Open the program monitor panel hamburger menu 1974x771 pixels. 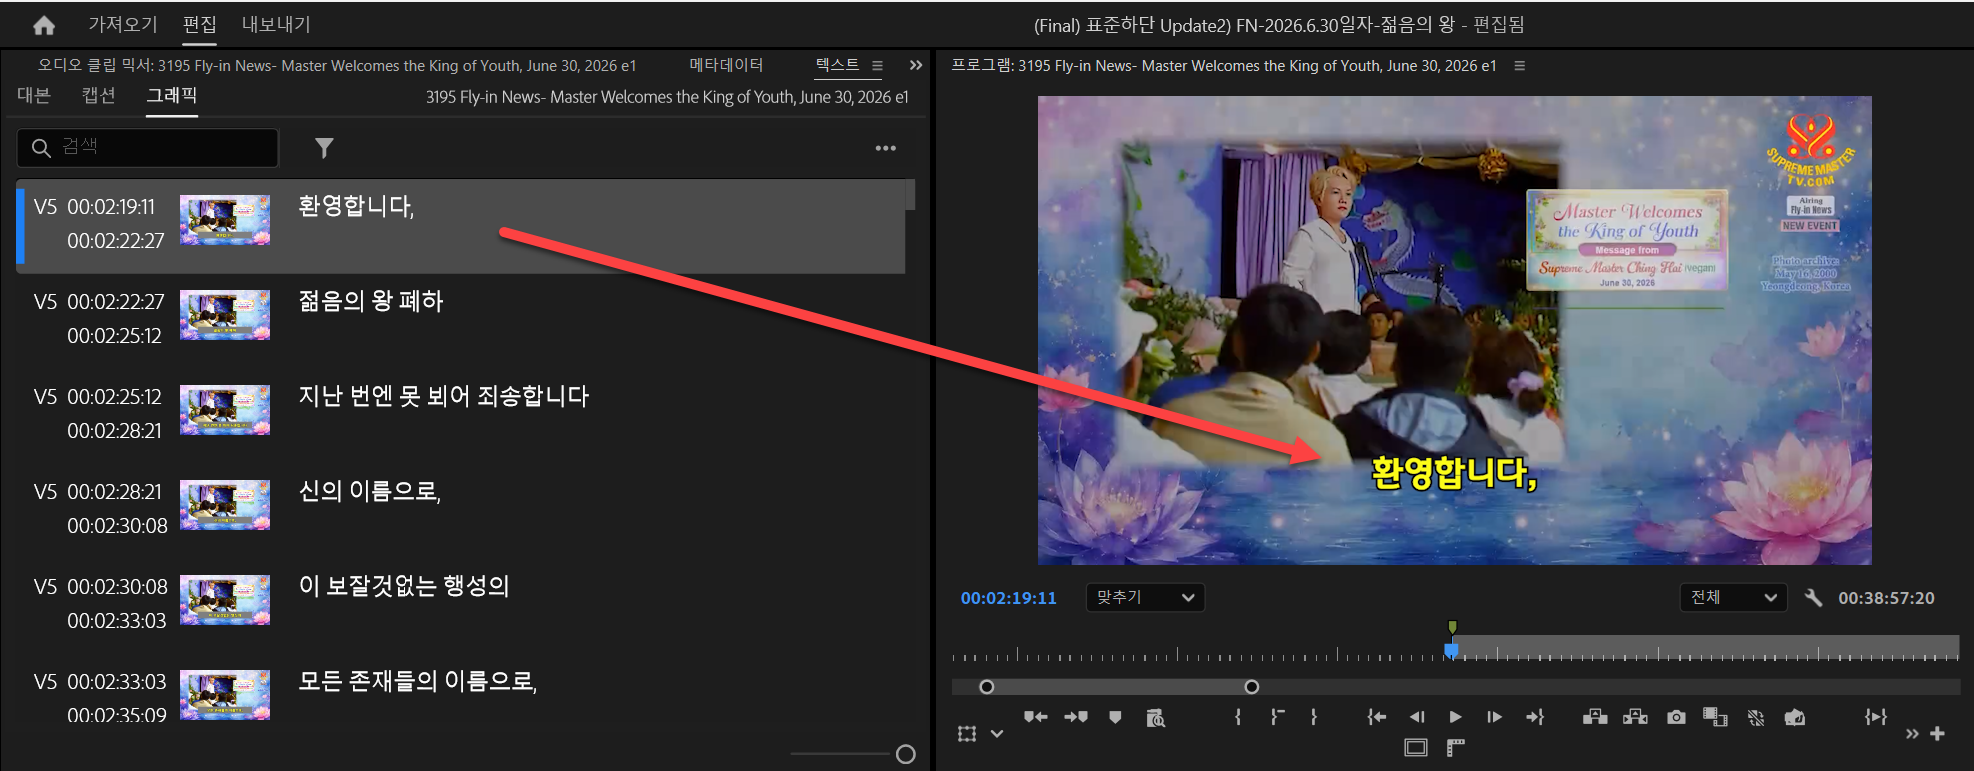[1520, 66]
